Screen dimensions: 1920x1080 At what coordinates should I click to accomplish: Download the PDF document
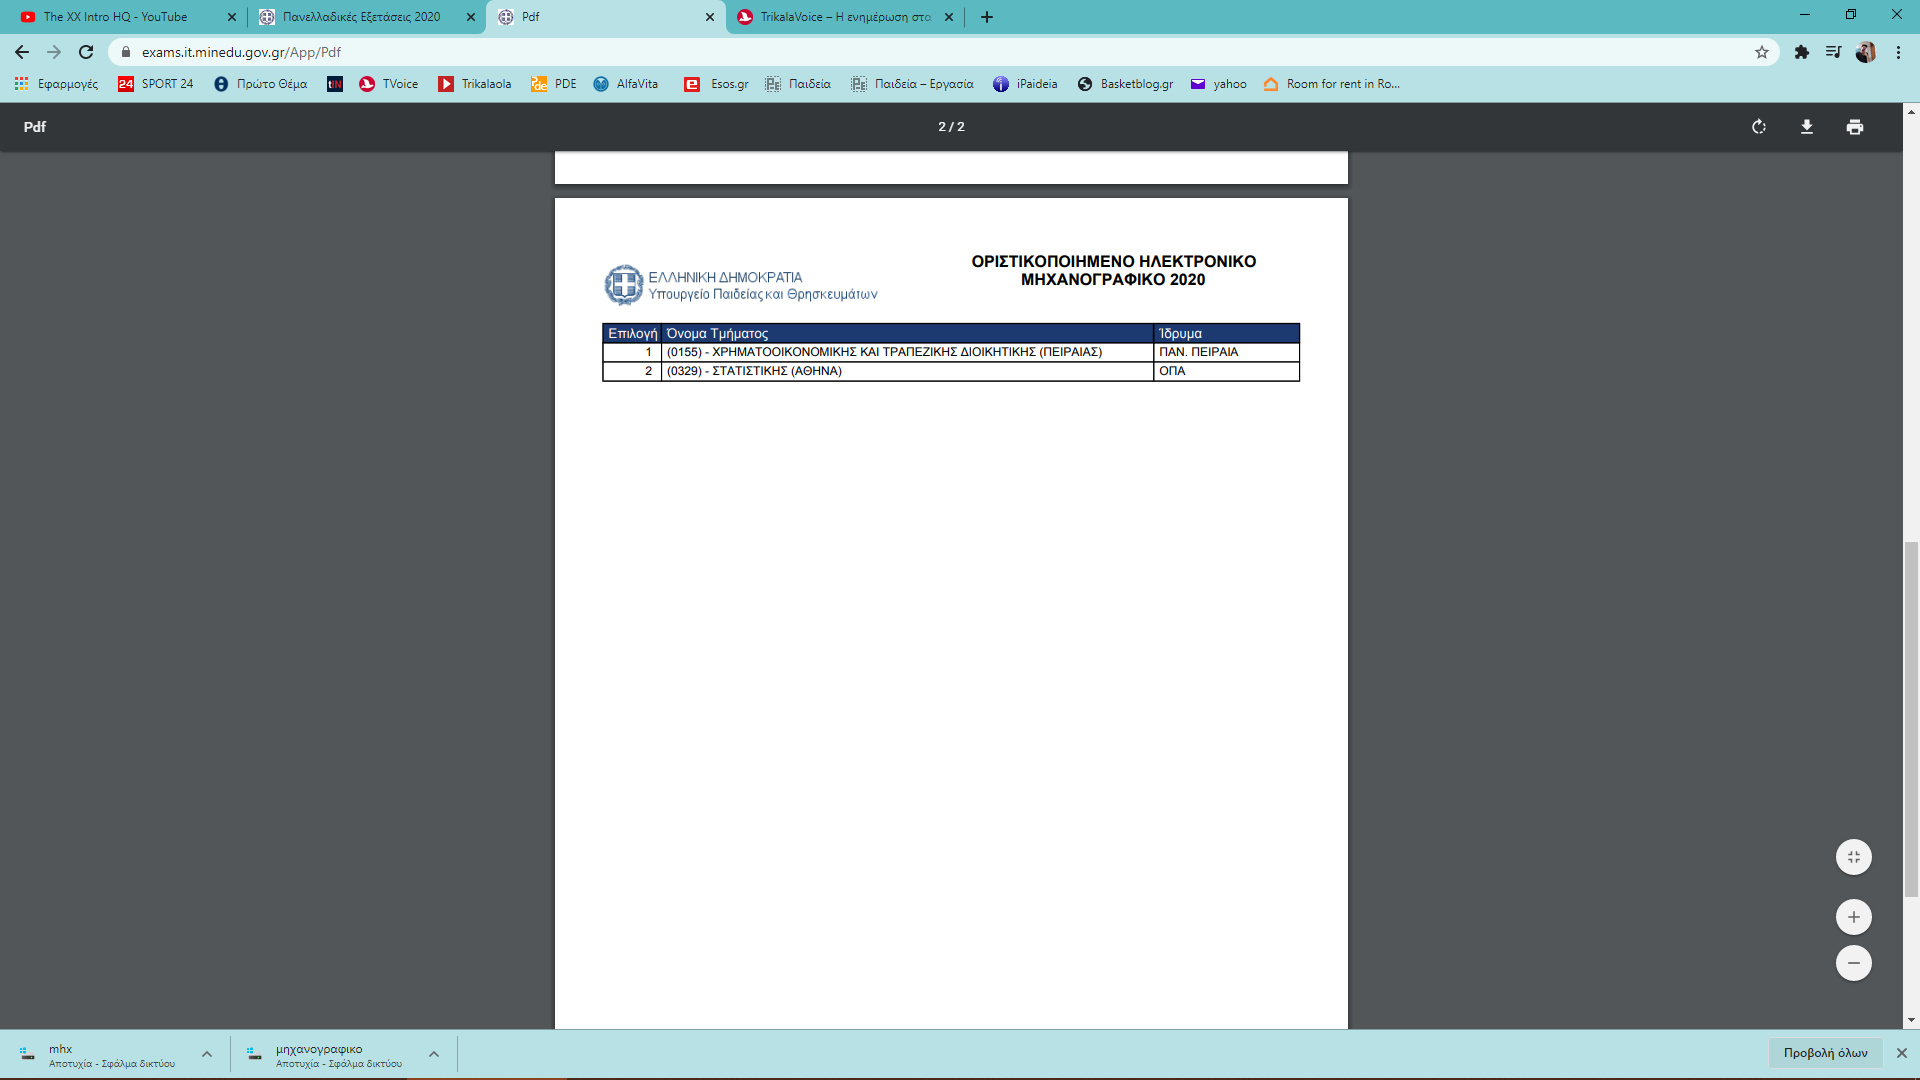click(1807, 127)
